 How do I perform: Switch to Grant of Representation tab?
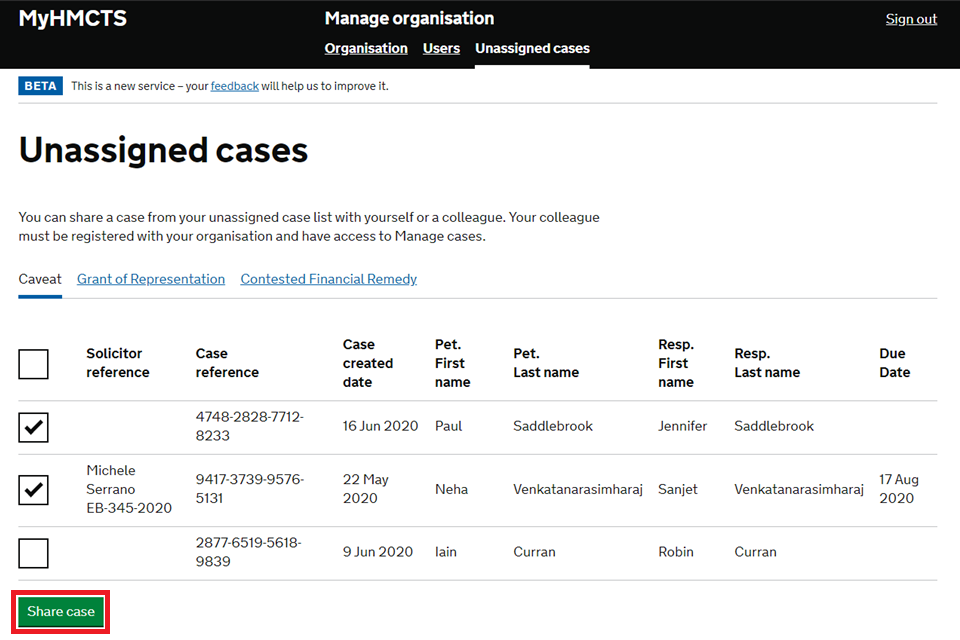pos(151,279)
